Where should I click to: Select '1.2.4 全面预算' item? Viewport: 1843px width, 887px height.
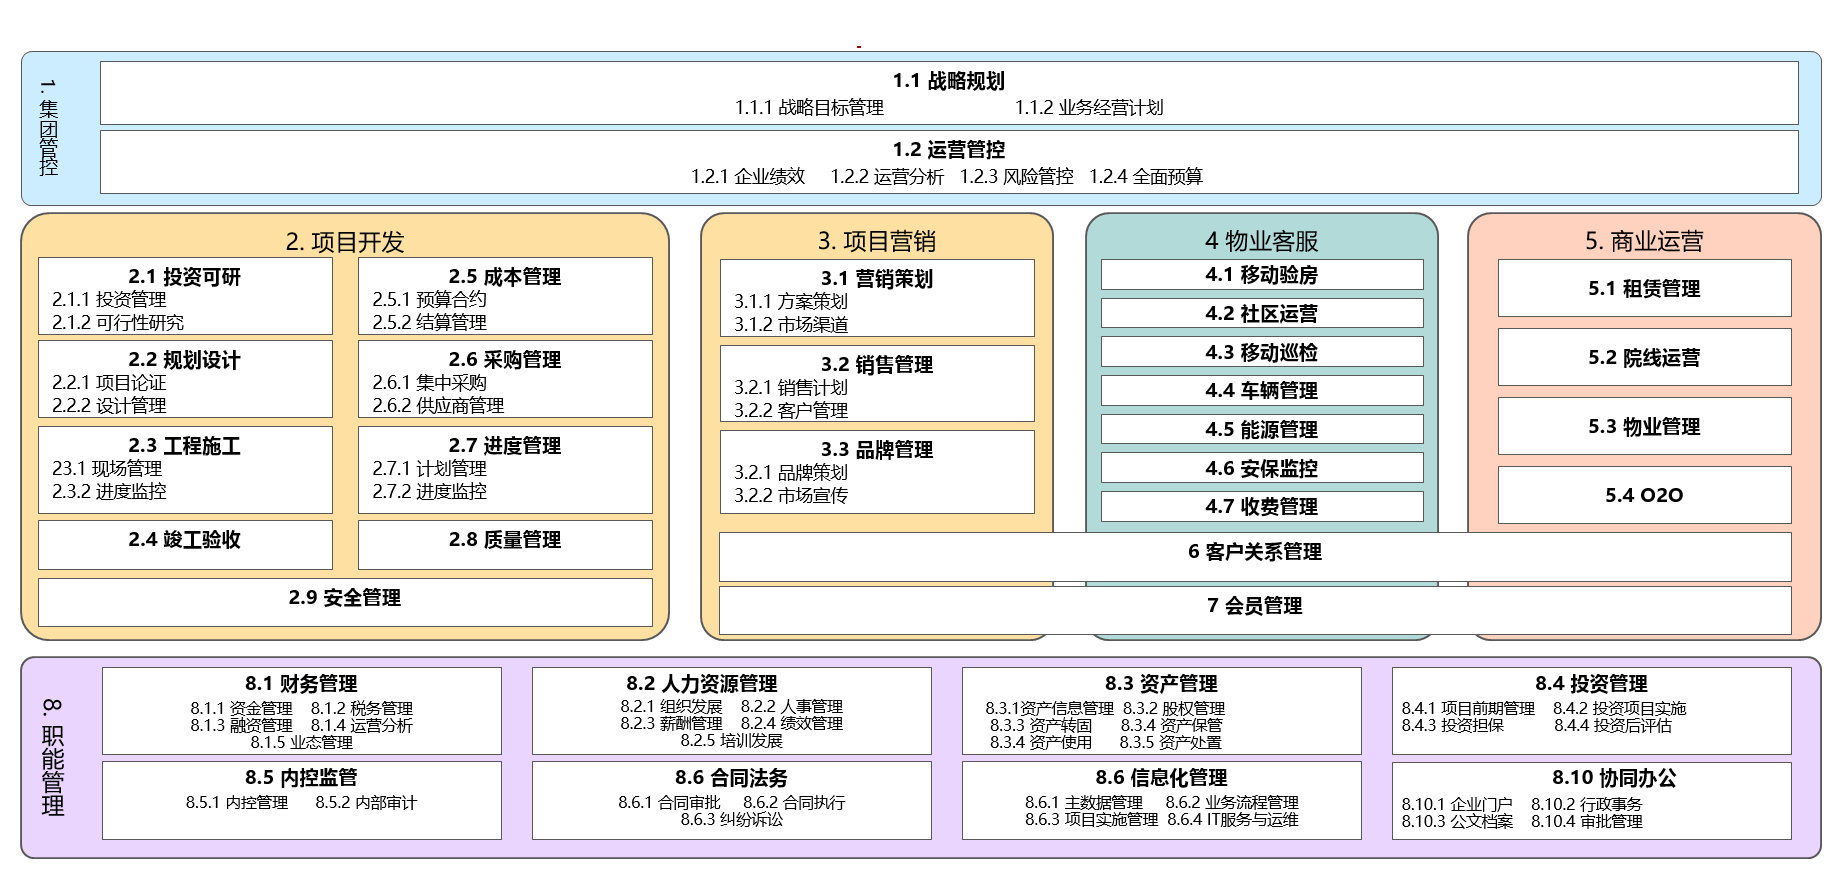(x=1145, y=177)
